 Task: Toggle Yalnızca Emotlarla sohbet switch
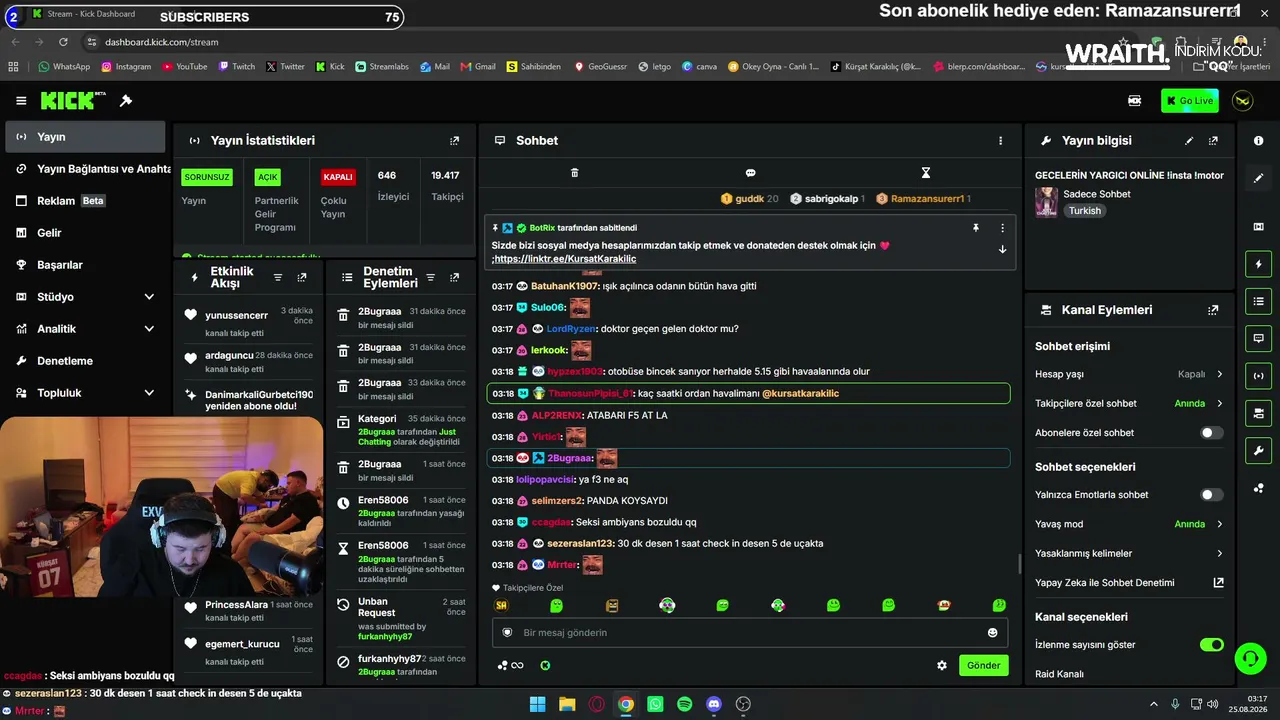point(1211,495)
